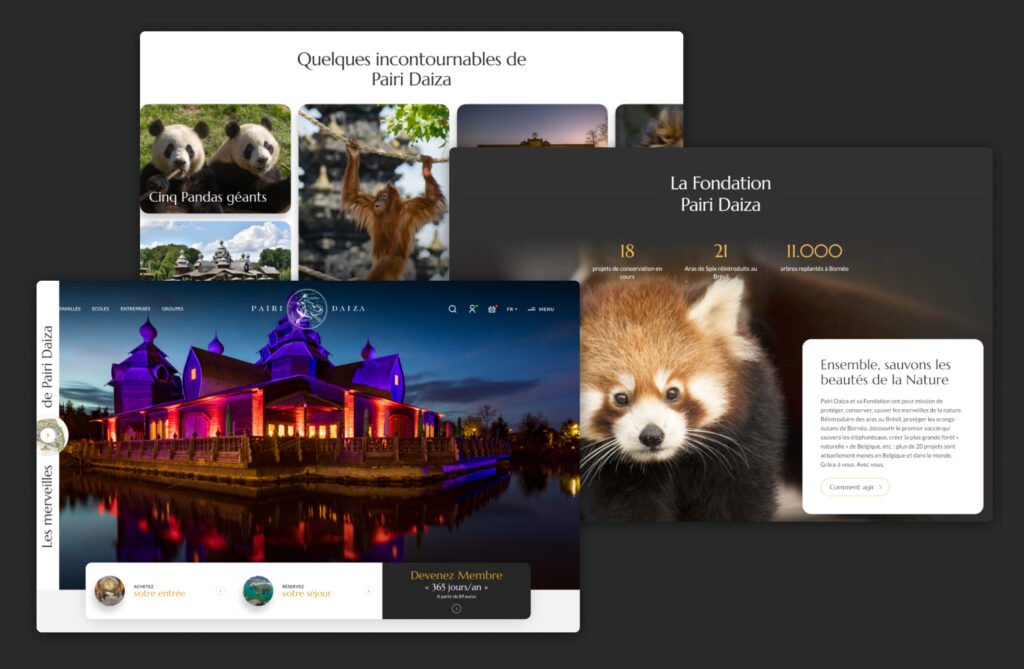
Task: Select the ECOLES nav item
Action: (x=101, y=308)
